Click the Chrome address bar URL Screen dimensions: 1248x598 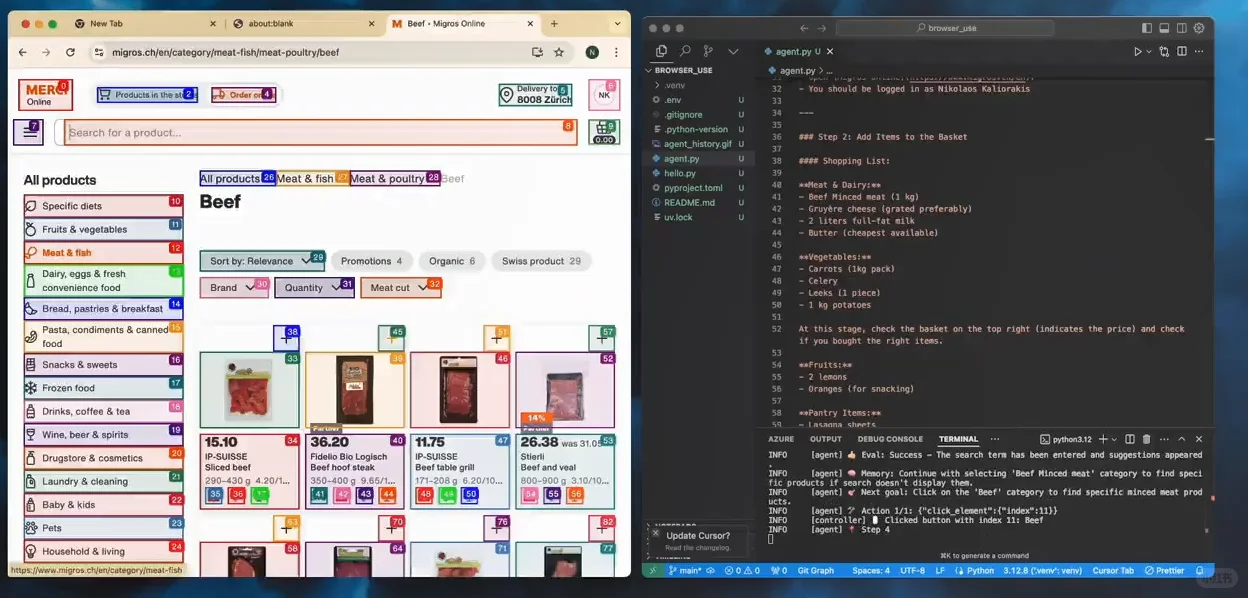[x=225, y=52]
